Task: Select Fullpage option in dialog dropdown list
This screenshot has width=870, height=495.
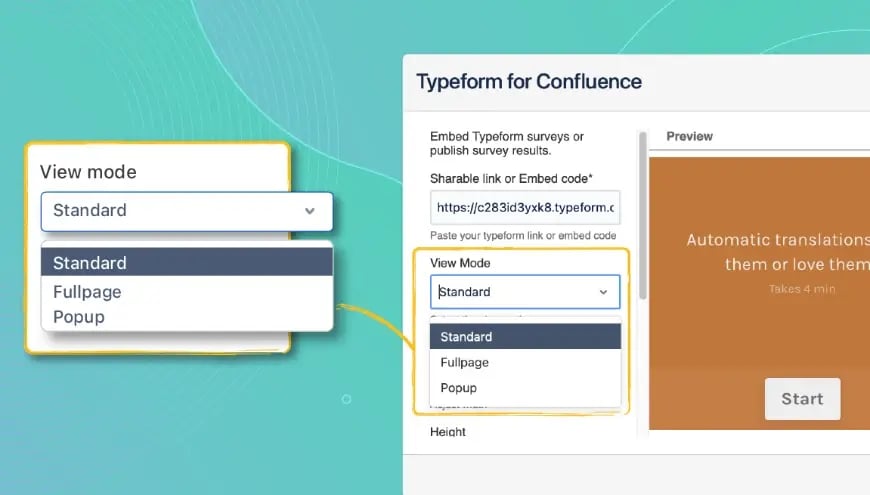Action: pyautogui.click(x=525, y=362)
